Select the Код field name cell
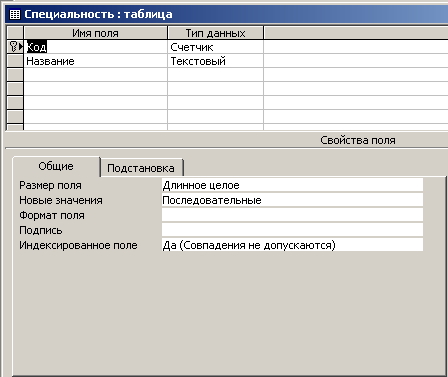 coord(95,47)
